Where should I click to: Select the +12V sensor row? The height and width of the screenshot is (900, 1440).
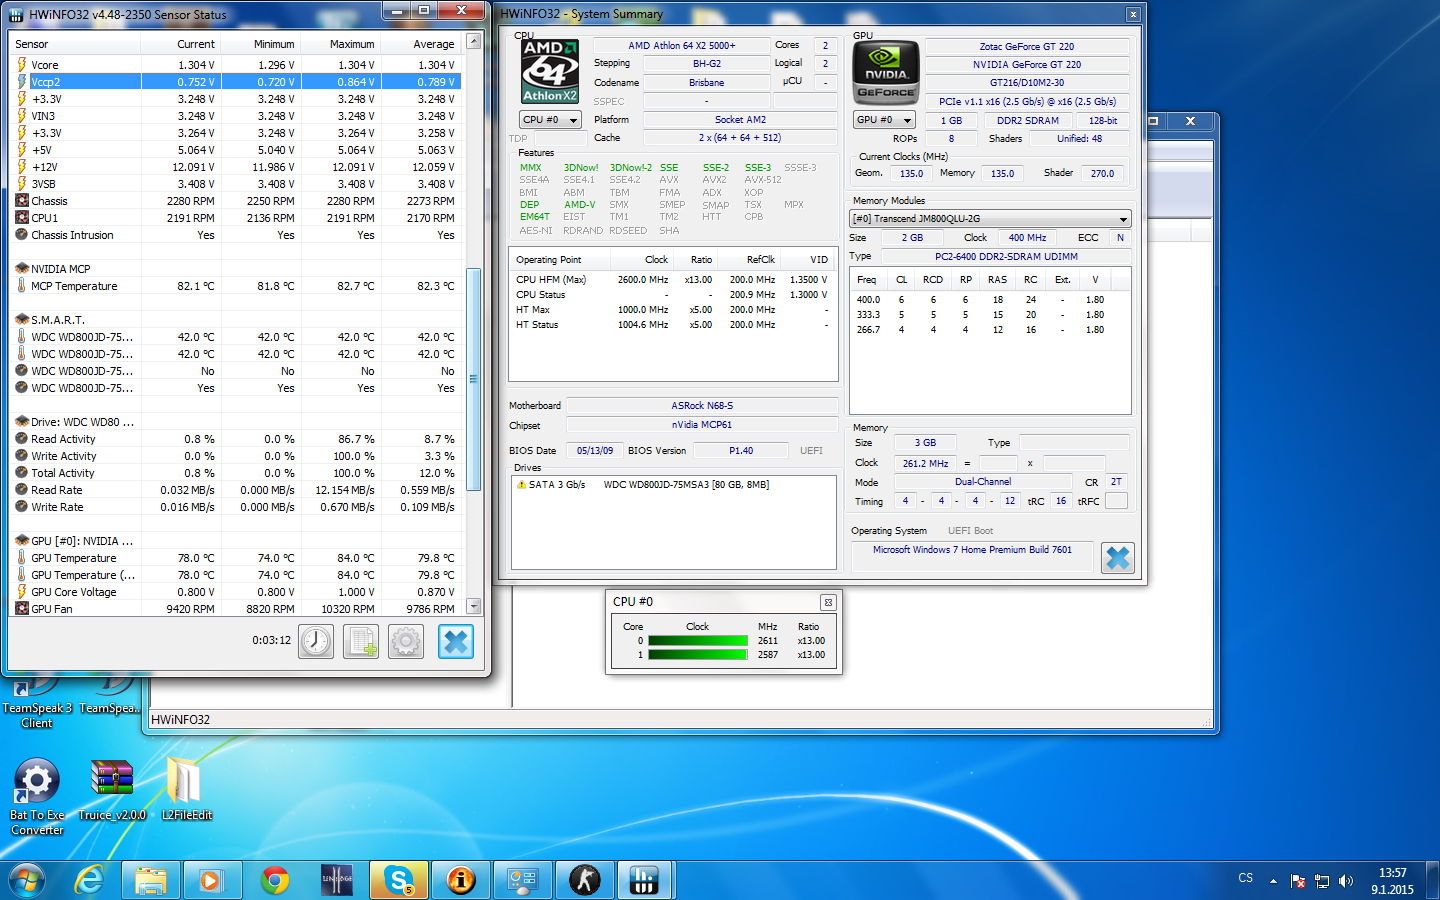point(236,167)
